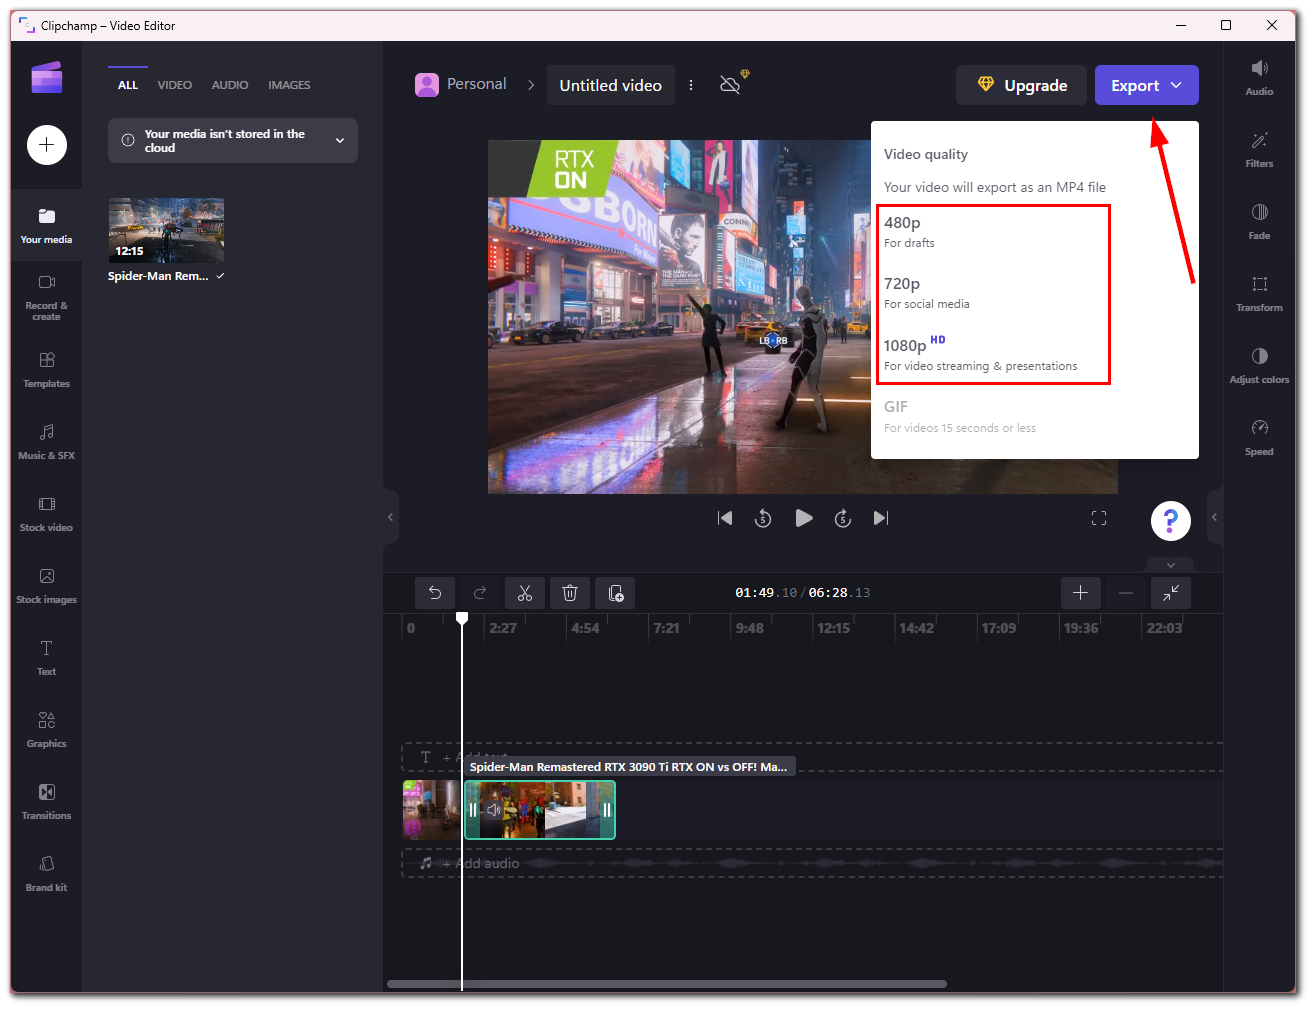Zoom out the timeline
Image resolution: width=1314 pixels, height=1011 pixels.
coord(1125,593)
